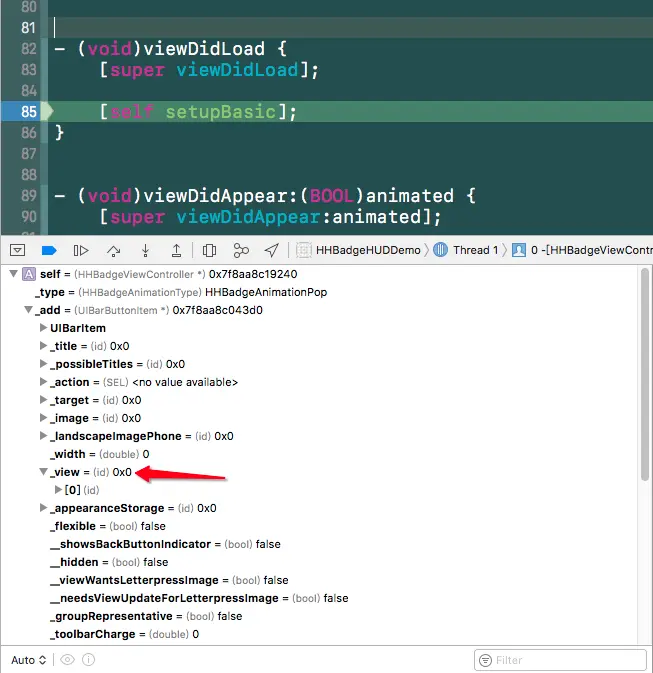
Task: Click line number 82 in the gutter
Action: pos(28,49)
